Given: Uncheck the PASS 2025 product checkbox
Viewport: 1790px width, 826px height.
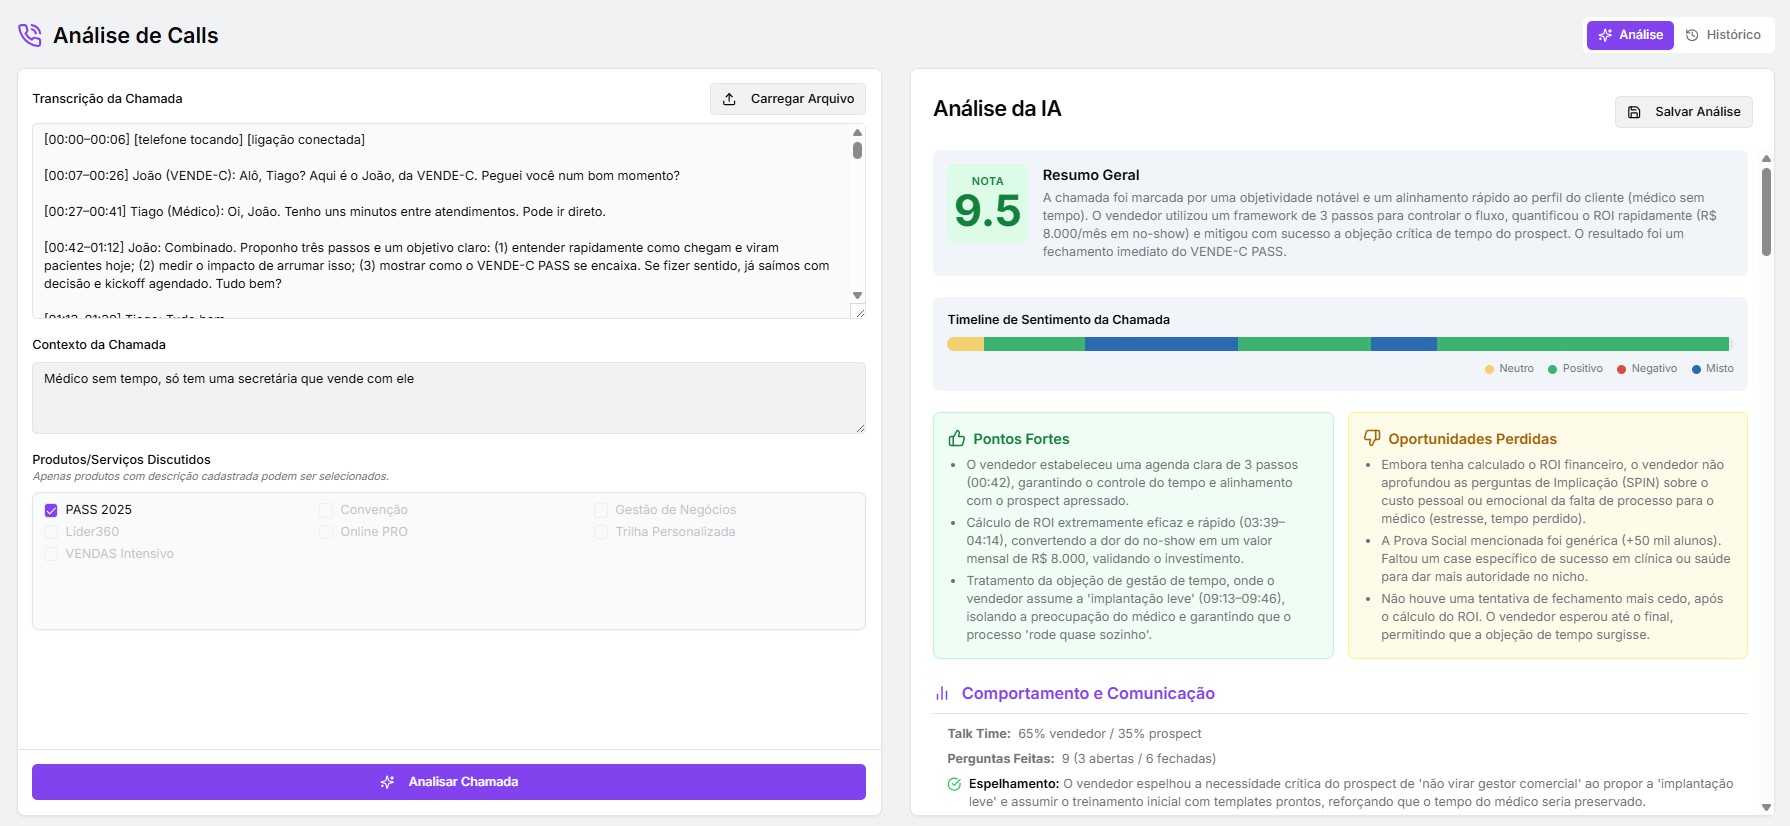Looking at the screenshot, I should coord(51,510).
